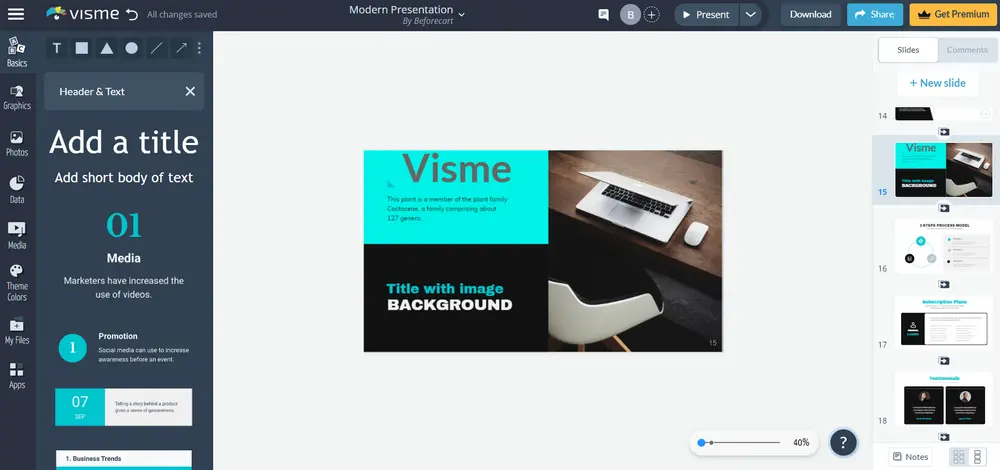Select slide 15 thumbnail
The width and height of the screenshot is (1000, 470).
click(943, 170)
